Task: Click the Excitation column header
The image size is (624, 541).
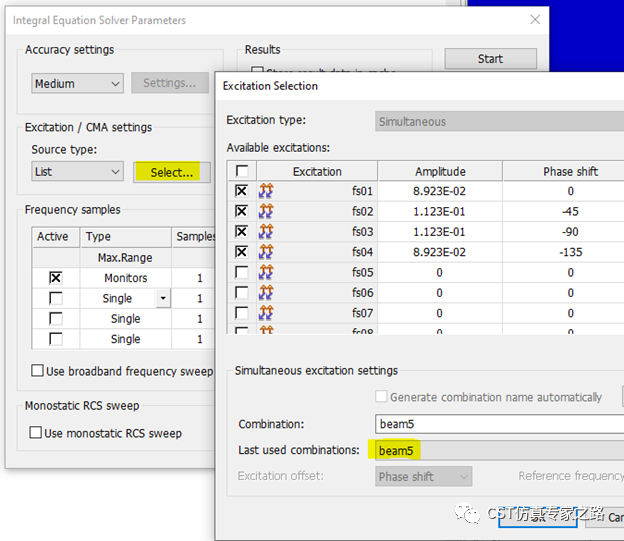Action: [x=317, y=171]
